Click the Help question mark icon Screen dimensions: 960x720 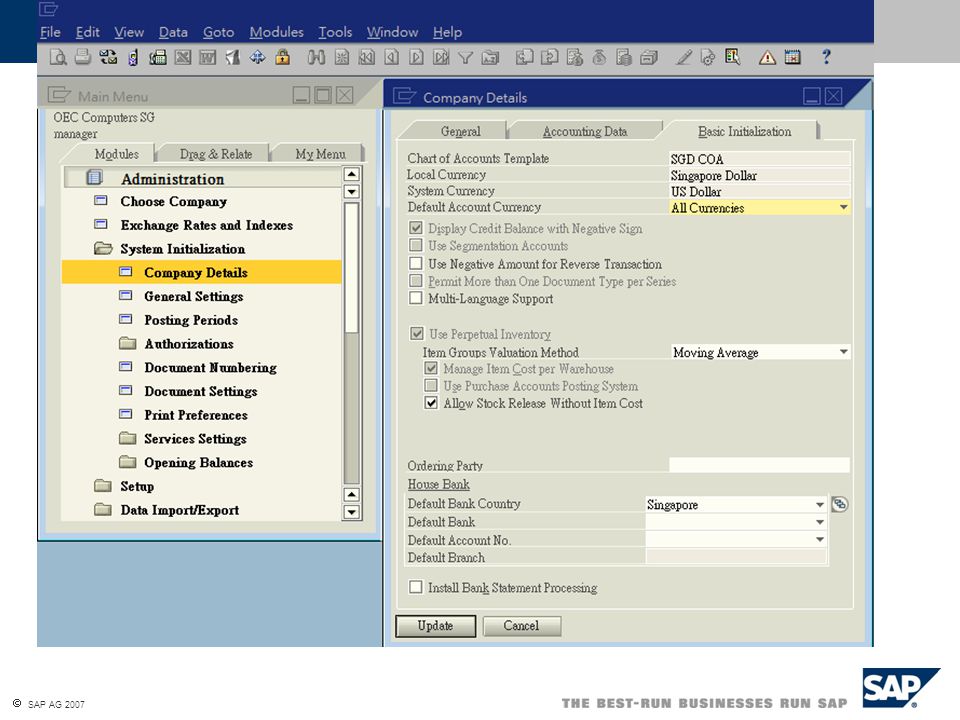coord(826,57)
